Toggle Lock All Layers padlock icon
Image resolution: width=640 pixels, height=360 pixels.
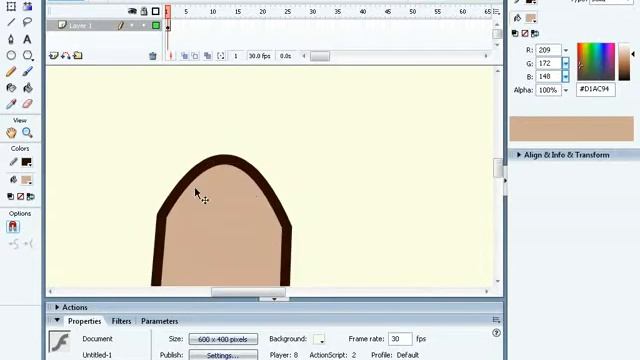(144, 11)
